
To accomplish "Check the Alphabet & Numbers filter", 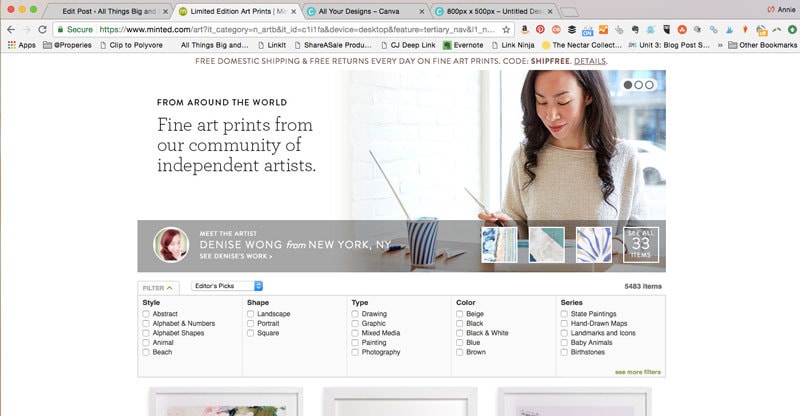I will (x=146, y=324).
